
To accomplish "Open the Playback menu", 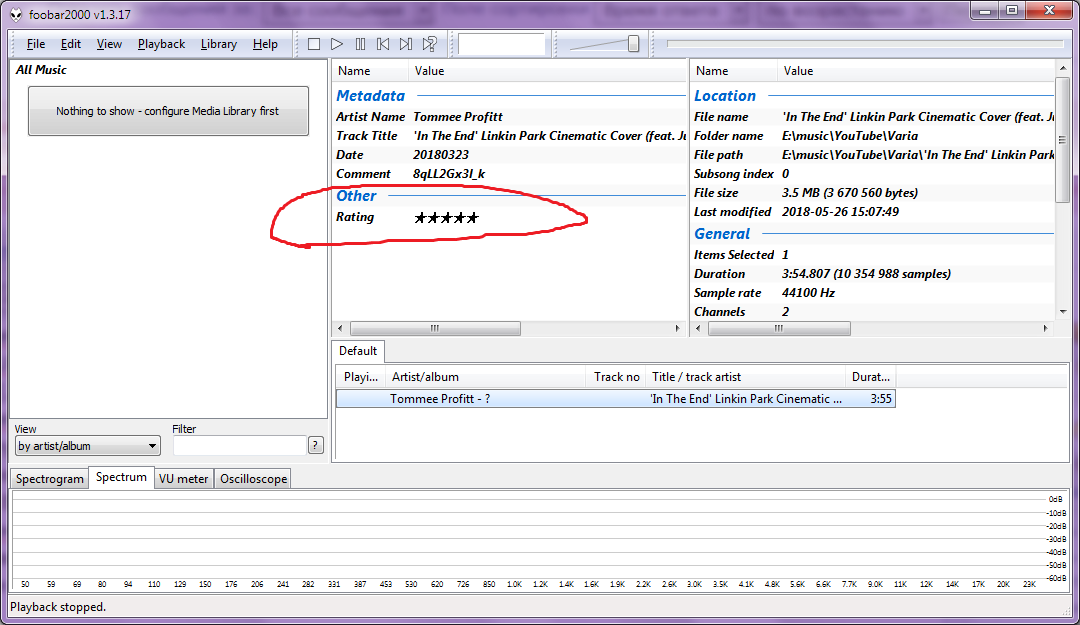I will pyautogui.click(x=161, y=44).
